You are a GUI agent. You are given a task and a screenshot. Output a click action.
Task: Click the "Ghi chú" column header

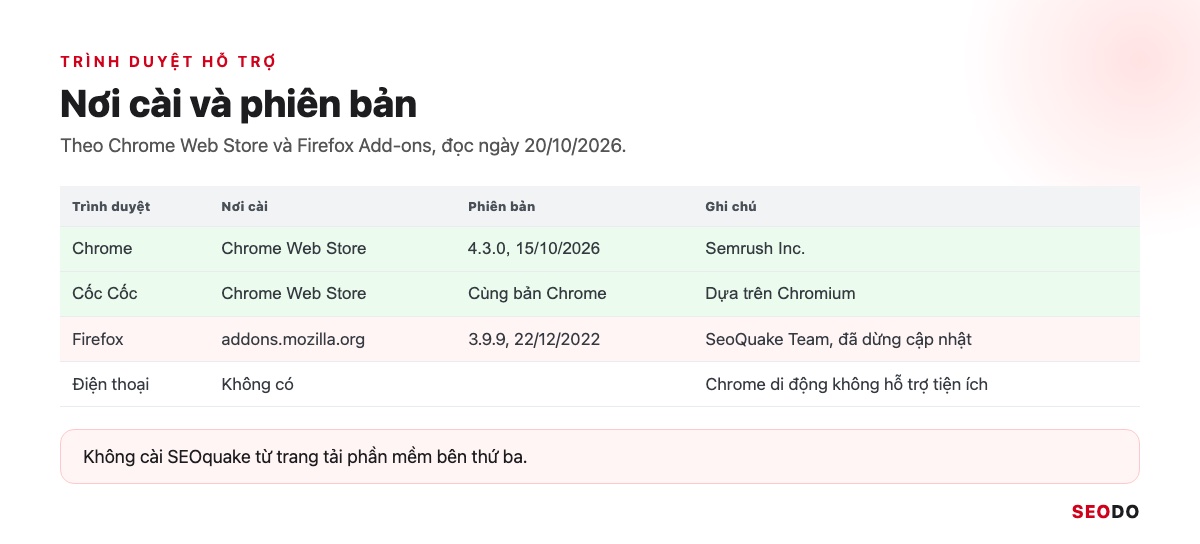pos(731,207)
